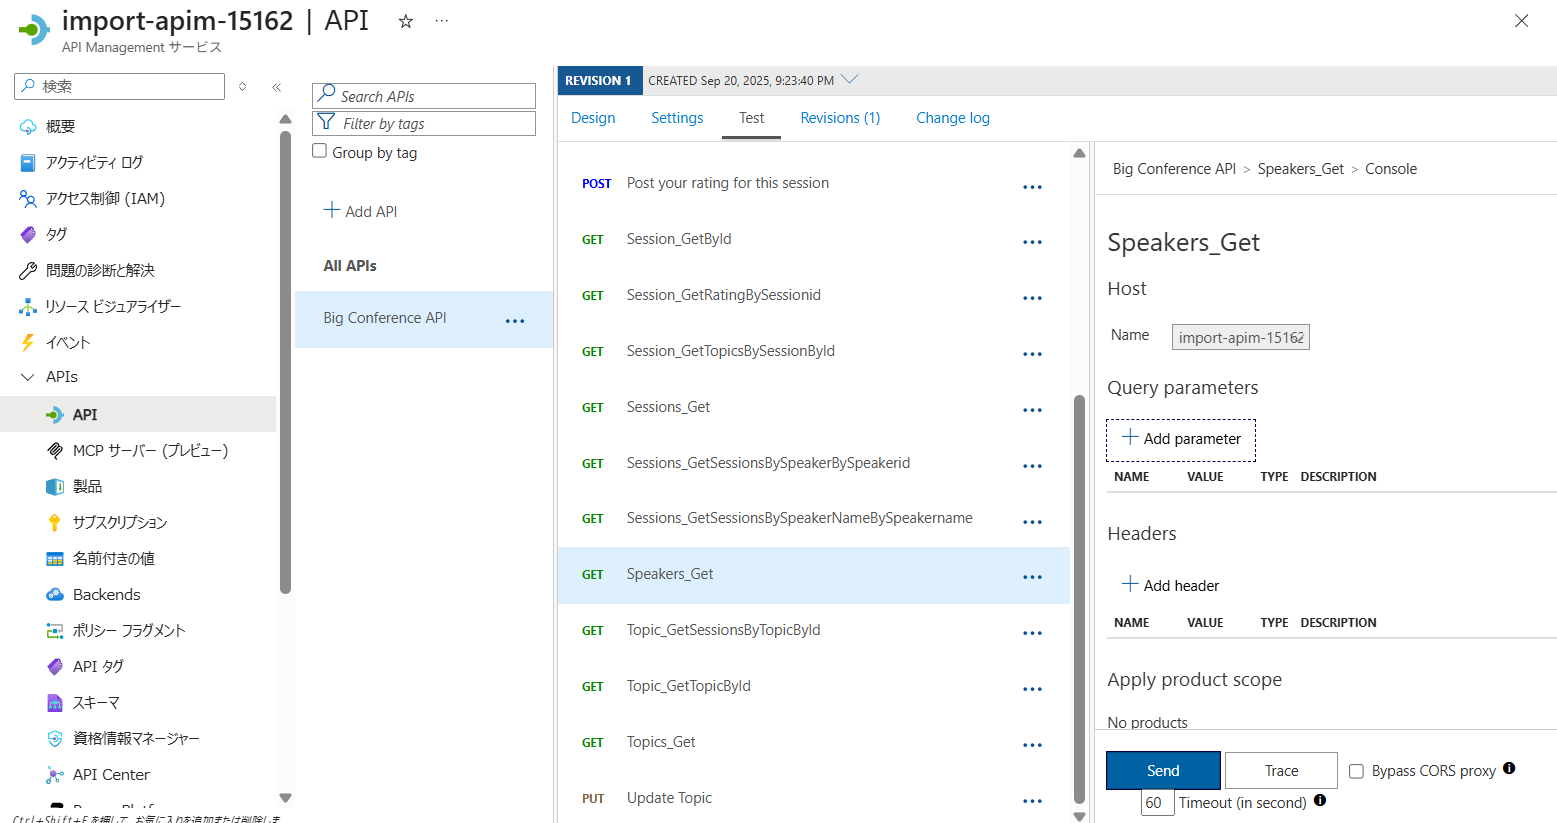Open ellipsis menu for Topics_Get operation
Image resolution: width=1557 pixels, height=823 pixels.
(1033, 745)
